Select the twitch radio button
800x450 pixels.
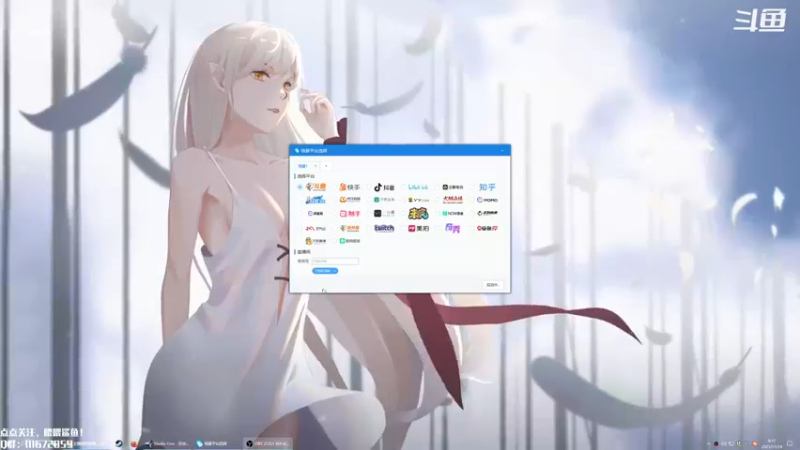coord(368,228)
